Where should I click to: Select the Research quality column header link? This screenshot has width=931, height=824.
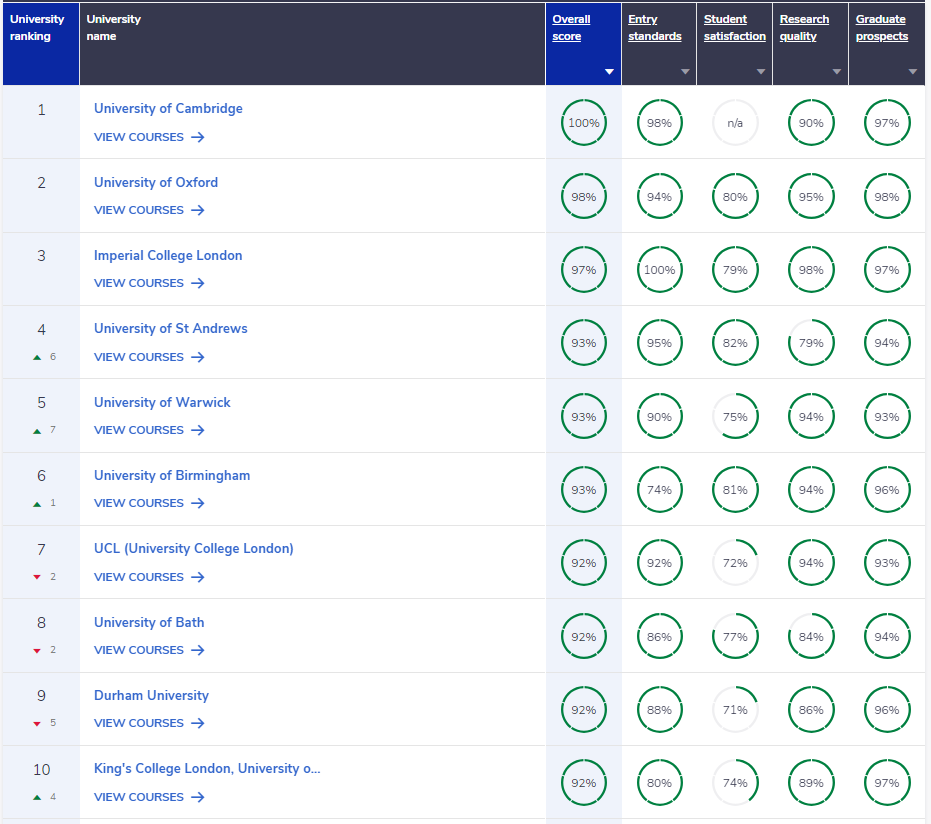tap(804, 28)
